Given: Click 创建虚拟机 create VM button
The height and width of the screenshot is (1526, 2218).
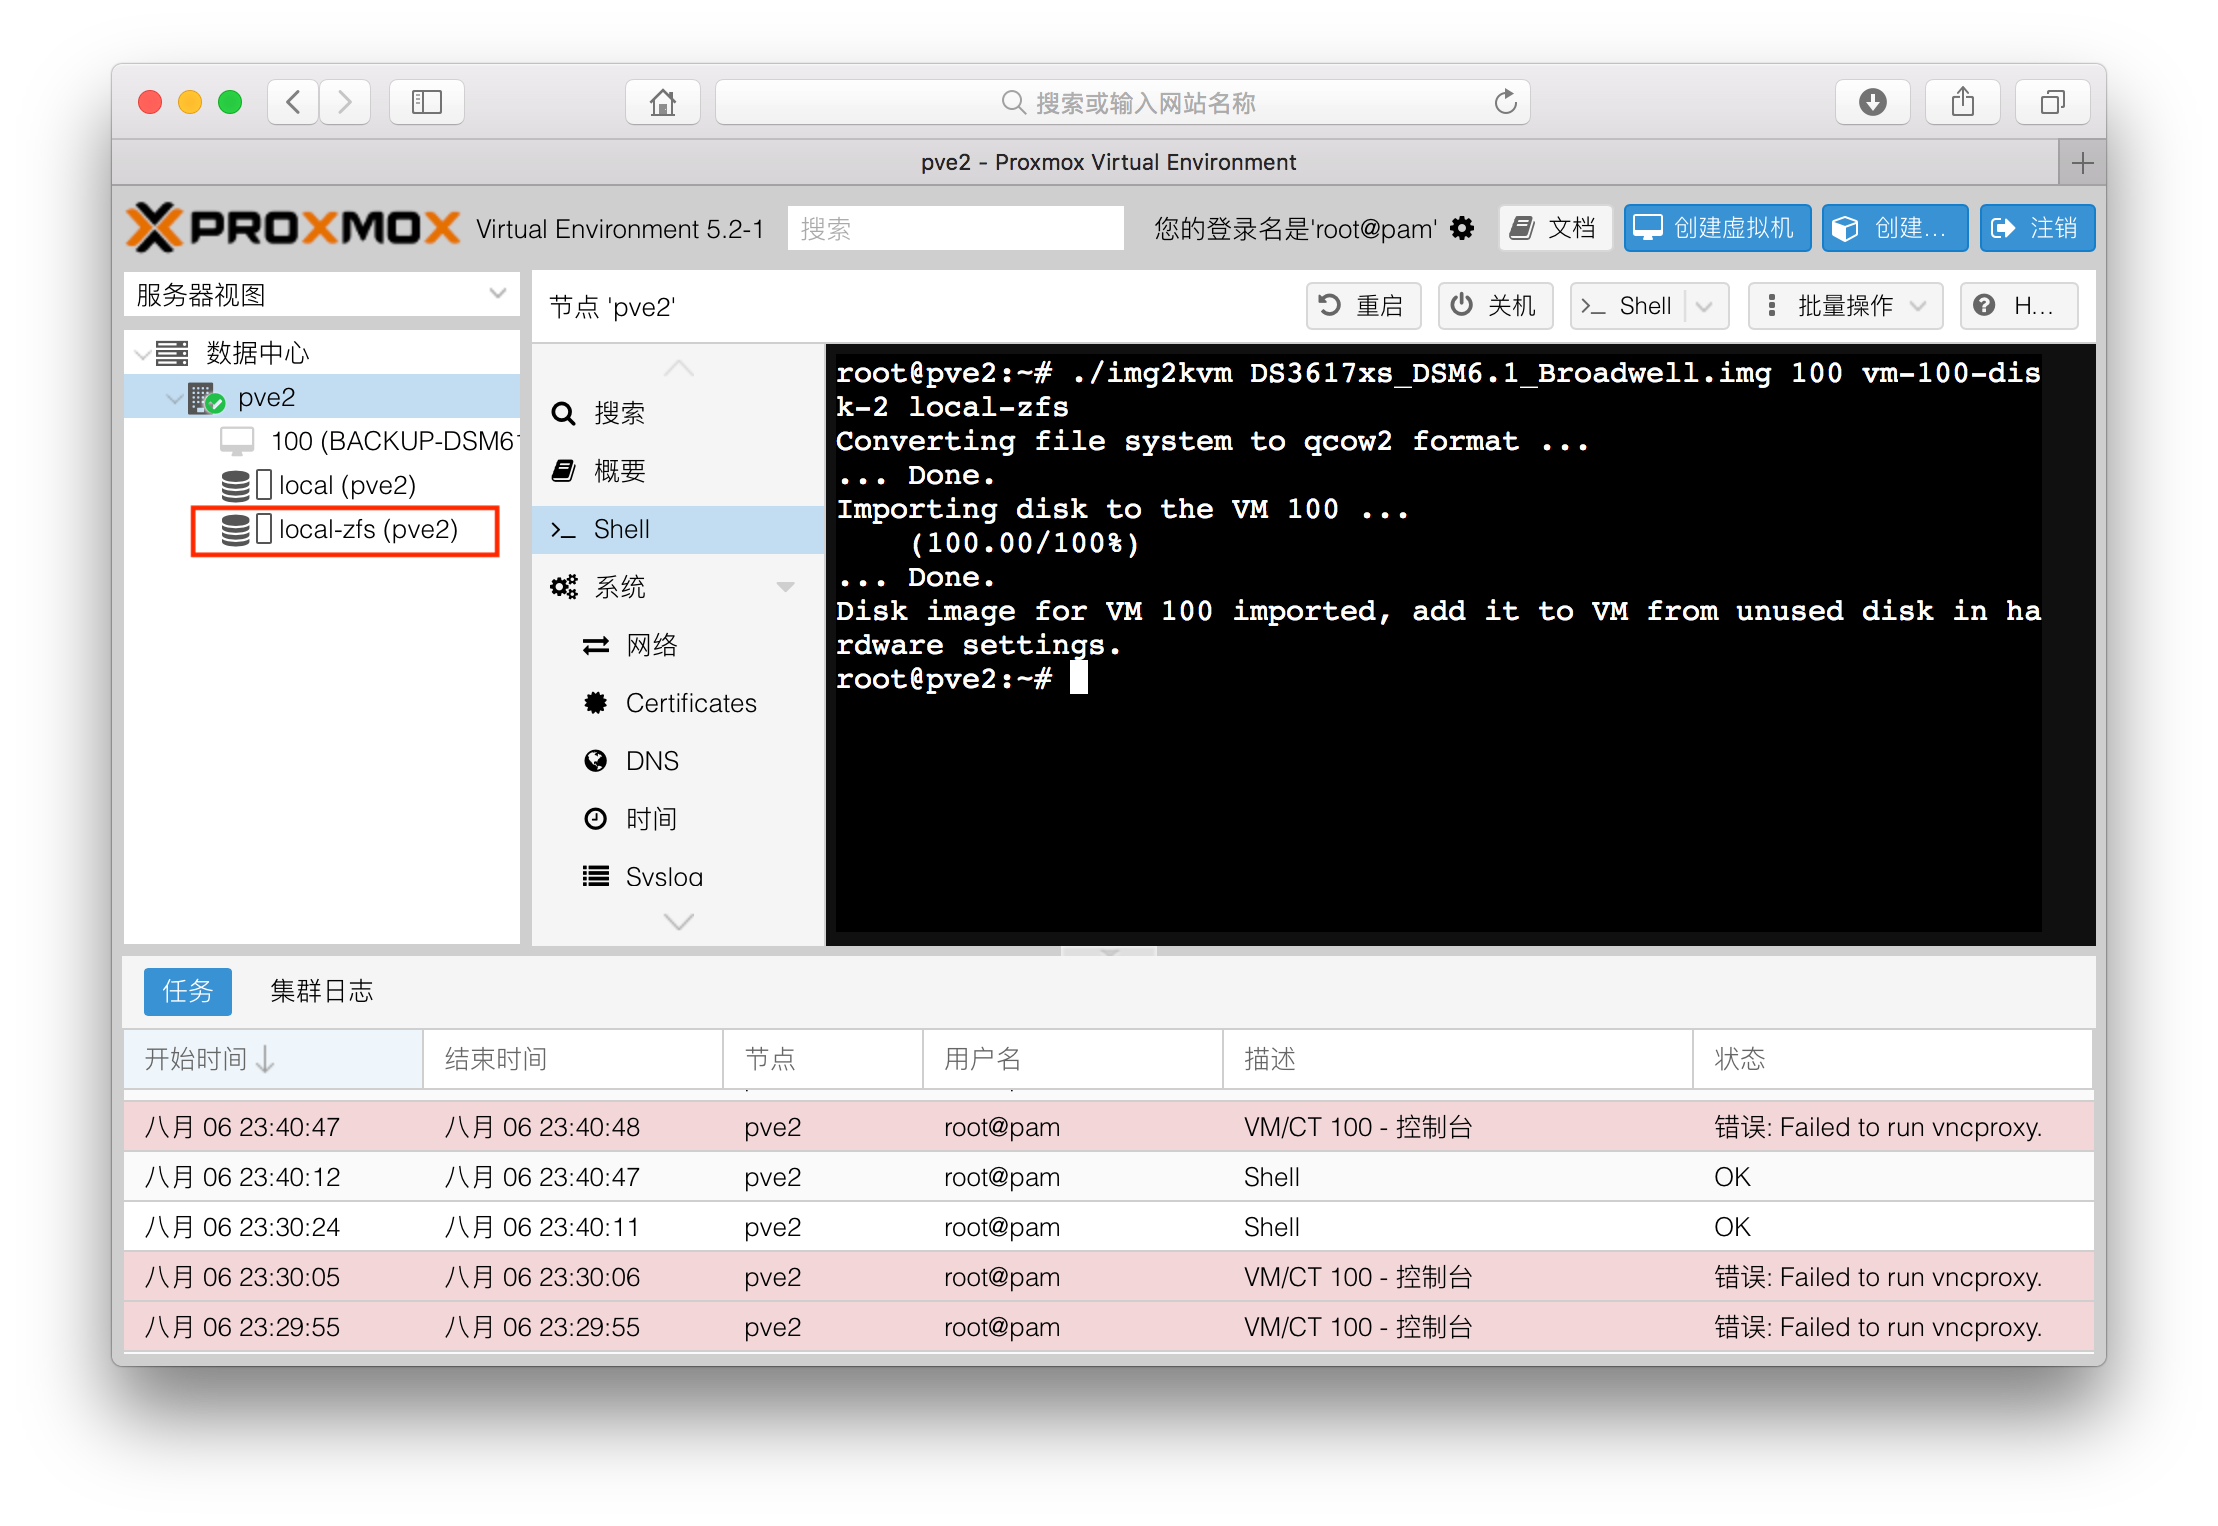Looking at the screenshot, I should pyautogui.click(x=1716, y=228).
